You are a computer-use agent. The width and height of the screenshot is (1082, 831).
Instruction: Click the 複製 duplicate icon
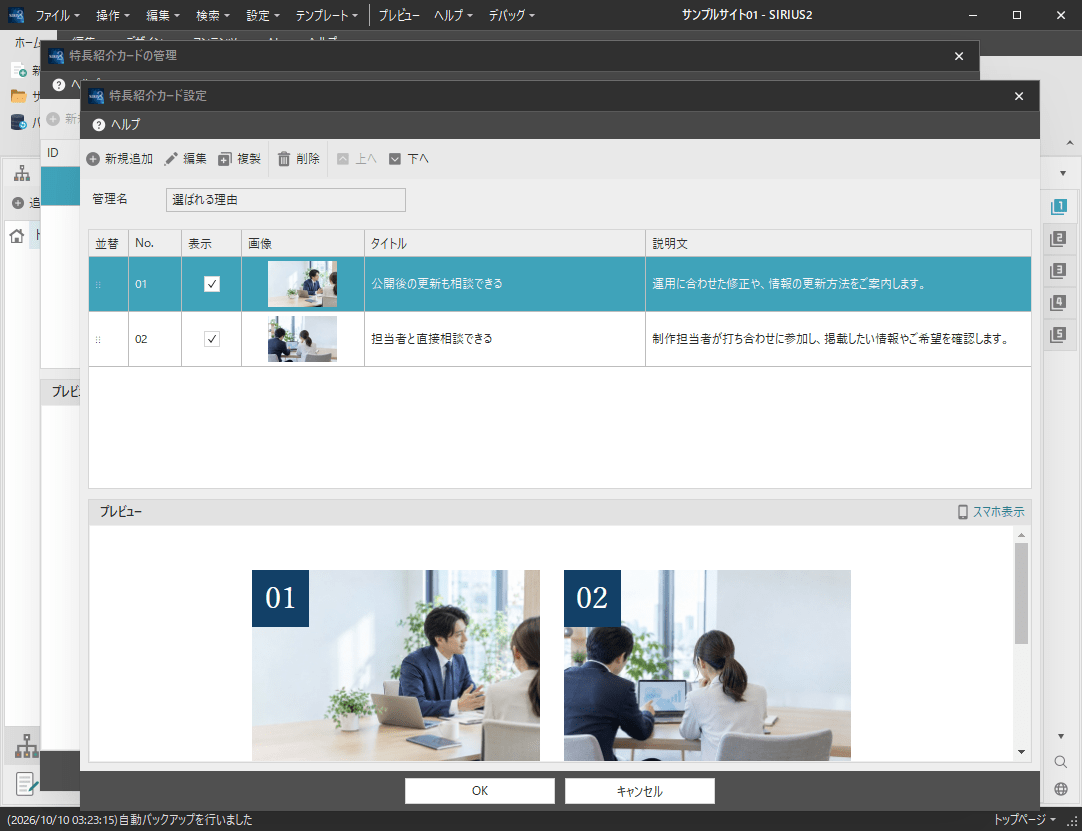click(225, 159)
